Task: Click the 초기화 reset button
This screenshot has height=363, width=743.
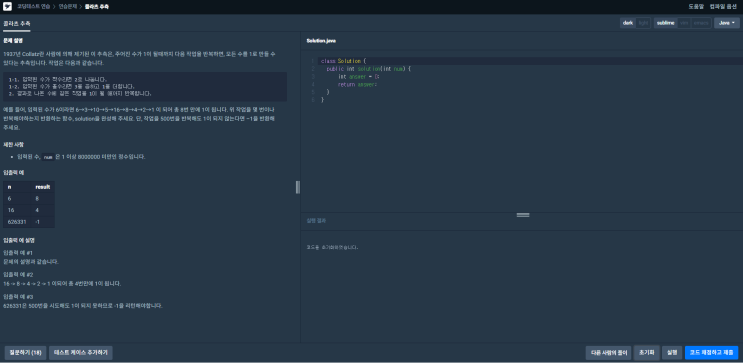Action: (646, 353)
